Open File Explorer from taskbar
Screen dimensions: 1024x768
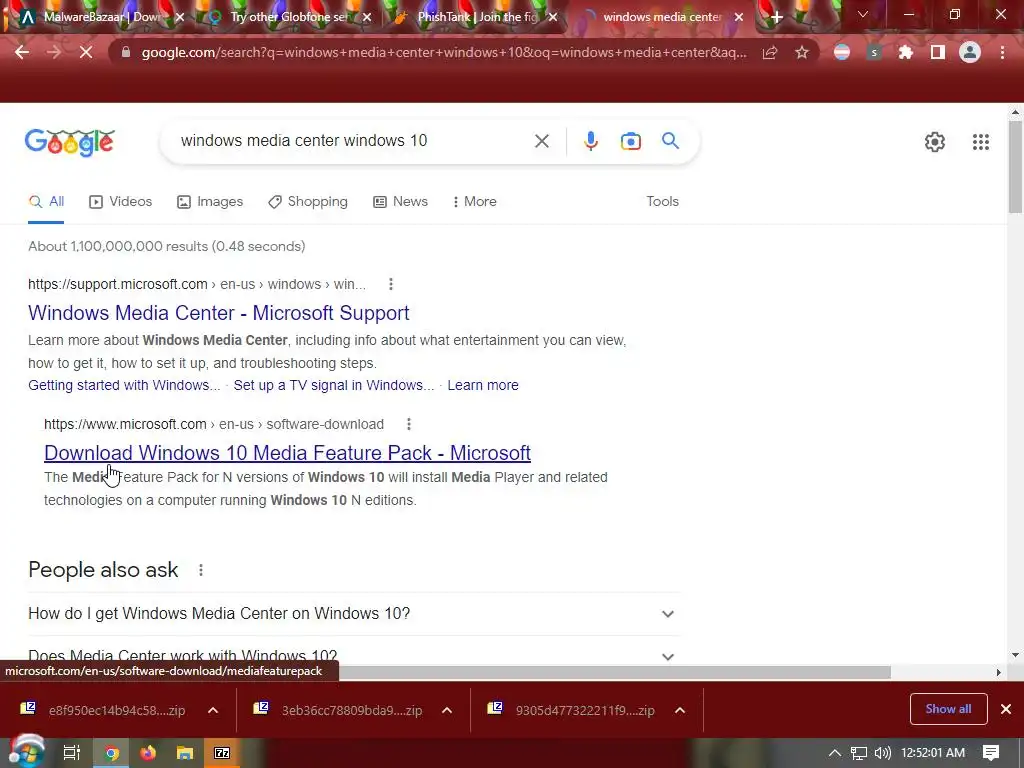click(x=185, y=753)
